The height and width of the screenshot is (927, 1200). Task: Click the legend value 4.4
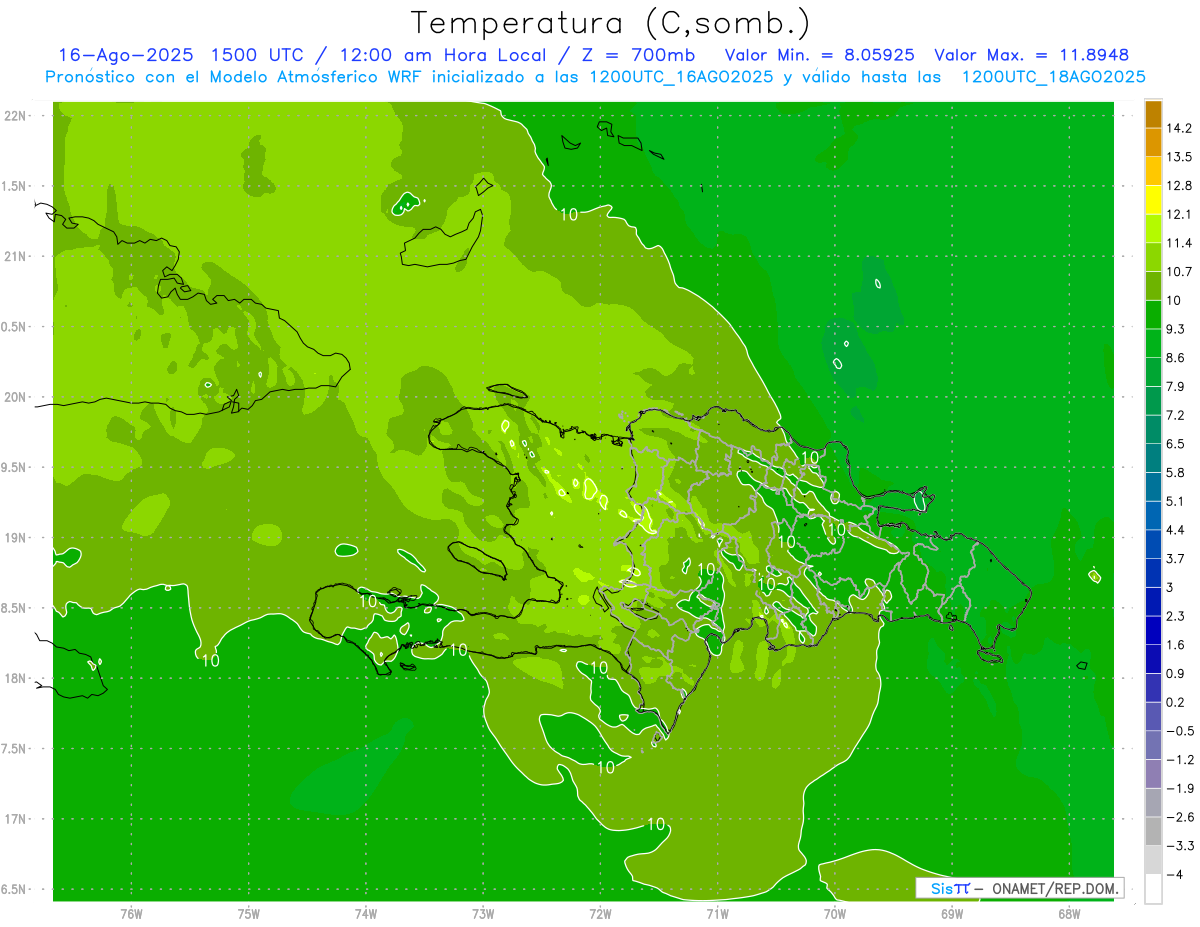coord(1176,530)
